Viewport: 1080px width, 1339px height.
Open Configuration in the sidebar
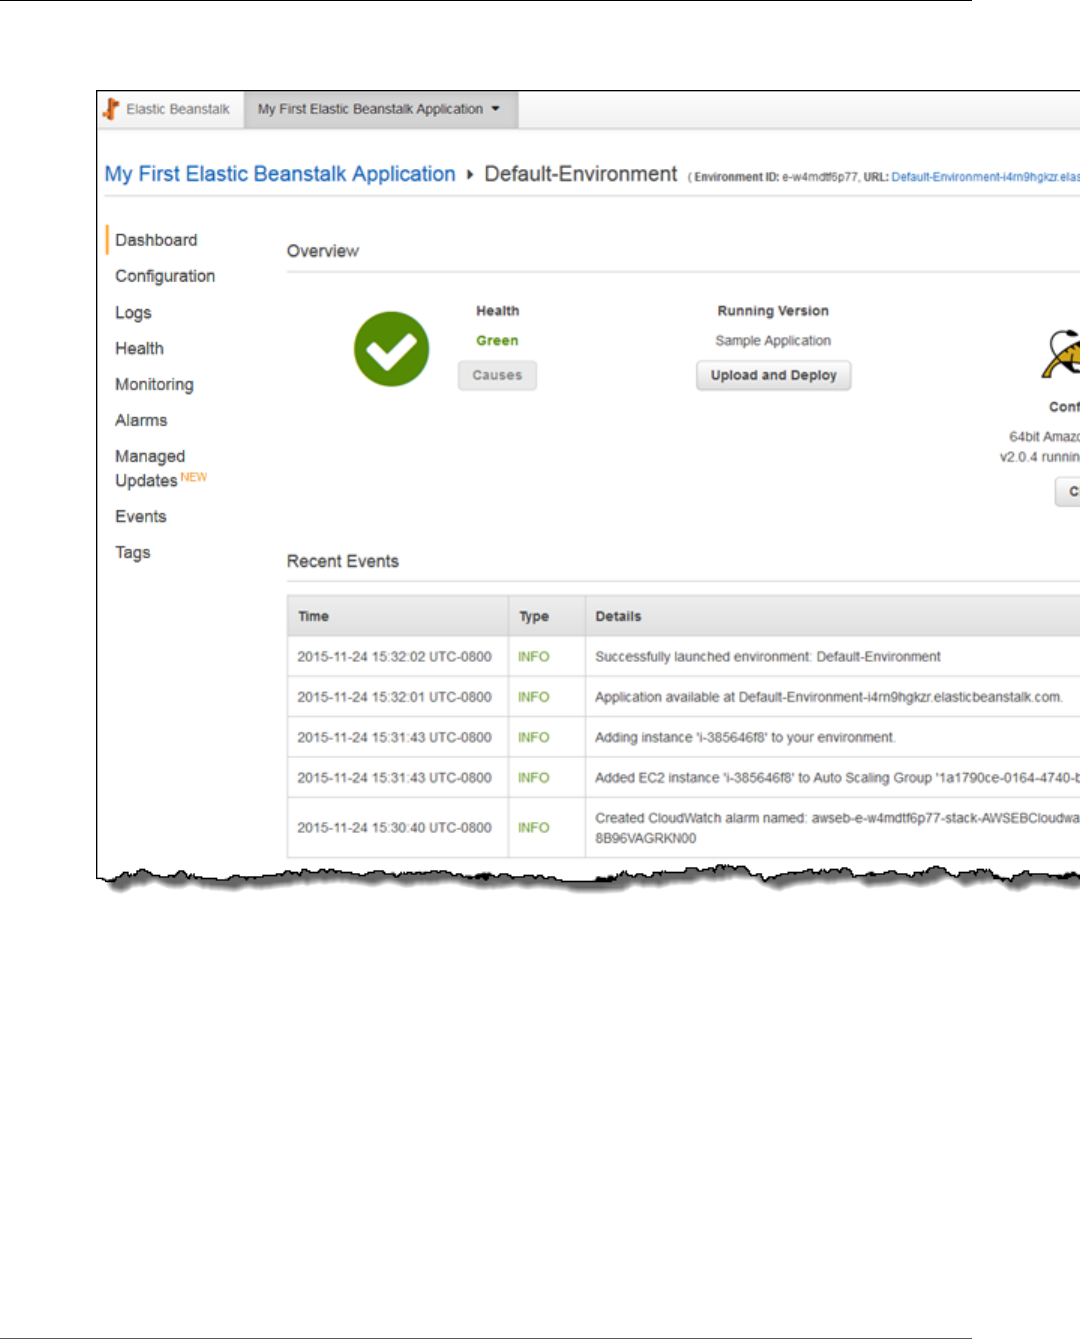[165, 276]
